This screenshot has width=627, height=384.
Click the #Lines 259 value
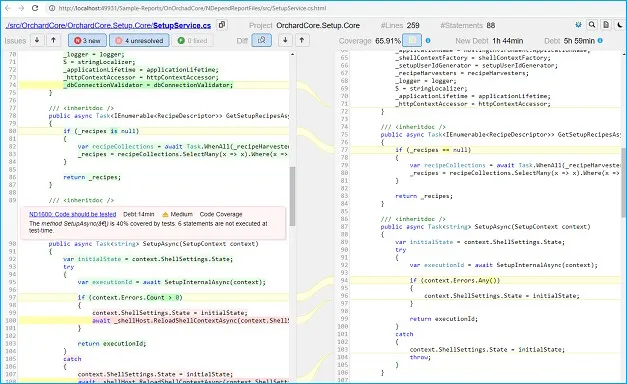pos(413,25)
